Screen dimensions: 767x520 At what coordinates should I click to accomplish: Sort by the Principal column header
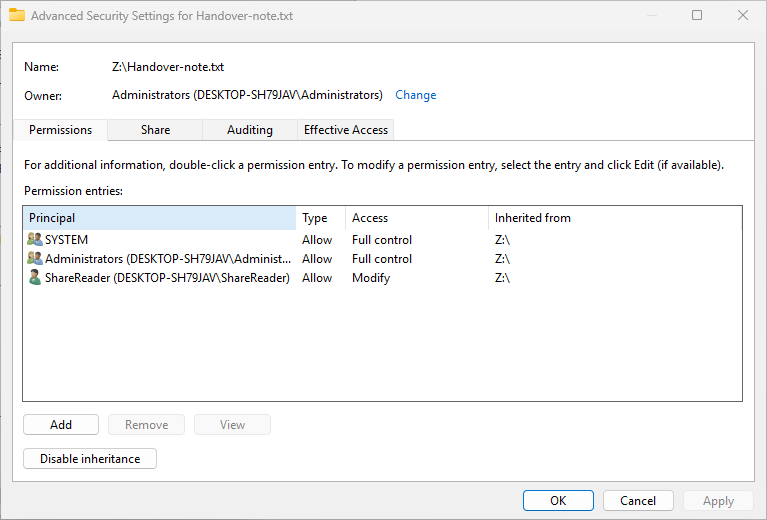click(159, 218)
